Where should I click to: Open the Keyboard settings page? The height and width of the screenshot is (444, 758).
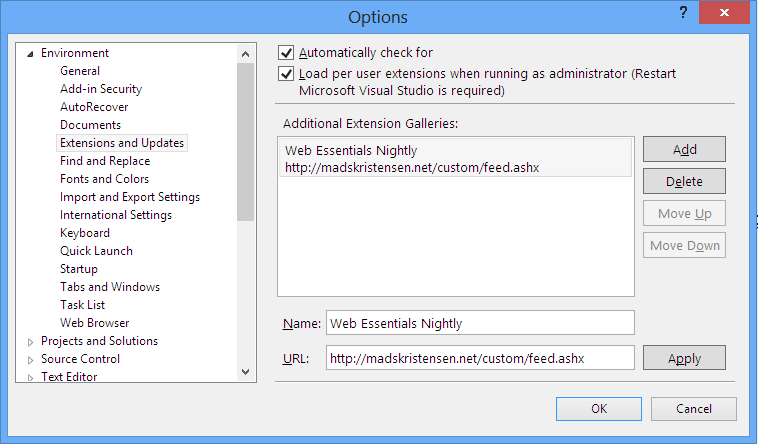[85, 233]
